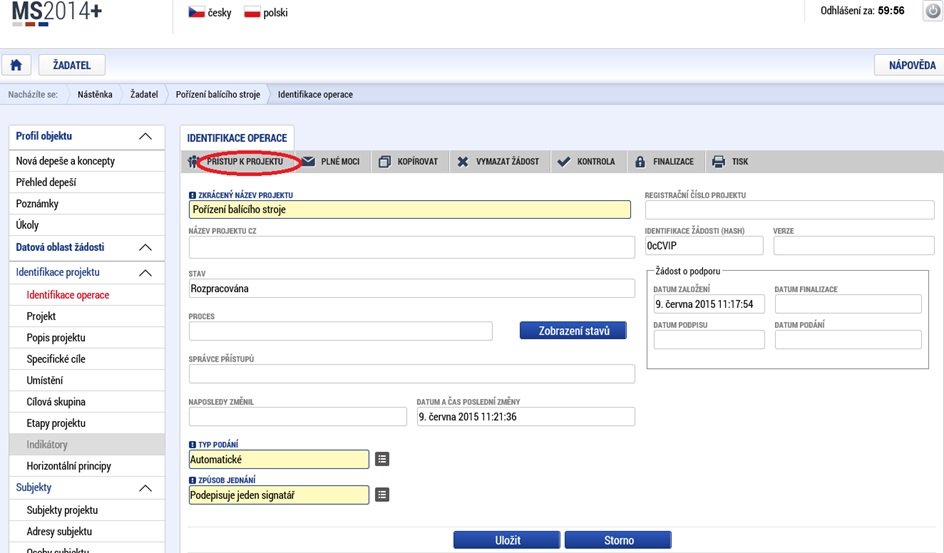Screen dimensions: 944x553
Task: Open the Žadatel menu button
Action: click(72, 65)
